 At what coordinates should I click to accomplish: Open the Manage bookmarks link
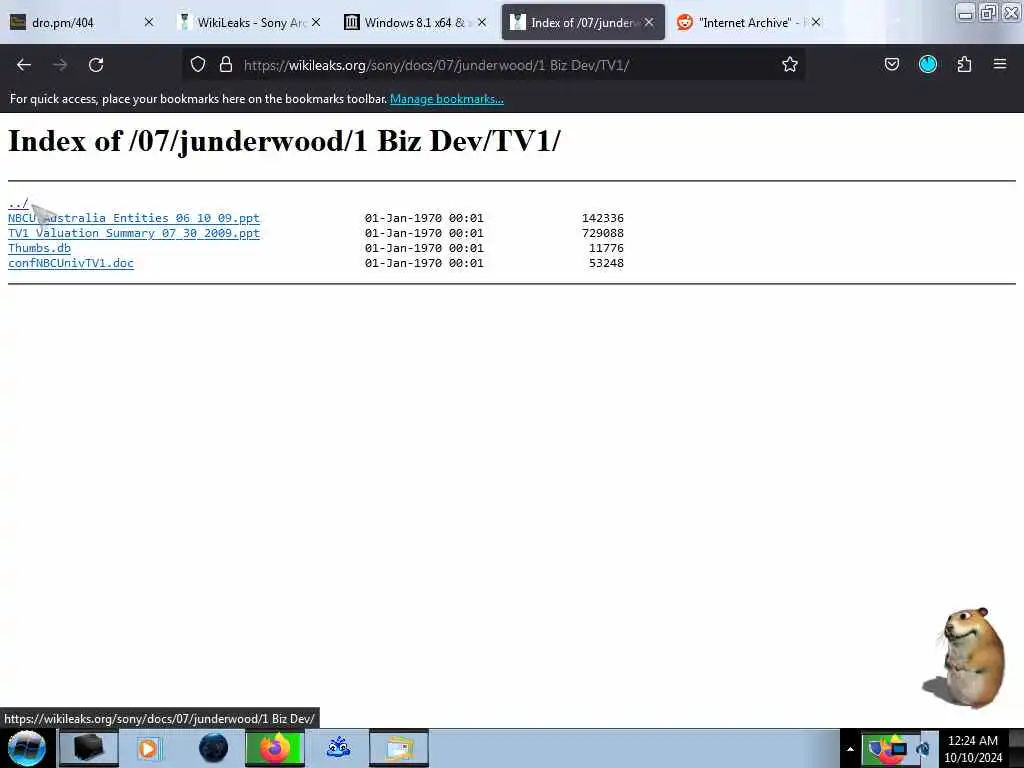click(447, 99)
